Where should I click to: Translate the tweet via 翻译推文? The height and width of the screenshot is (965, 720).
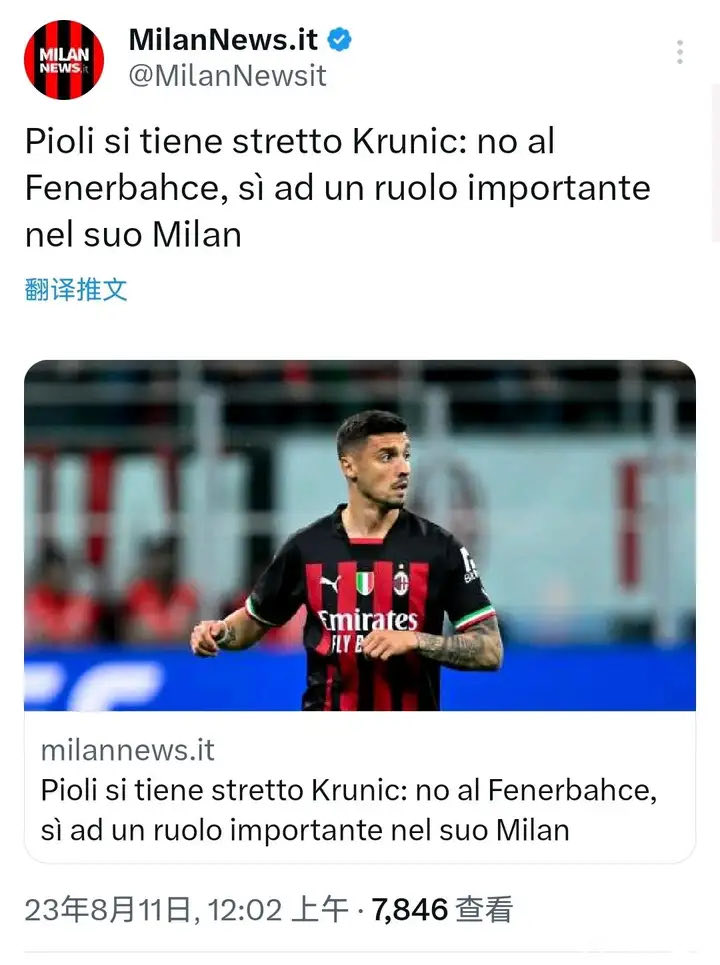pos(76,289)
